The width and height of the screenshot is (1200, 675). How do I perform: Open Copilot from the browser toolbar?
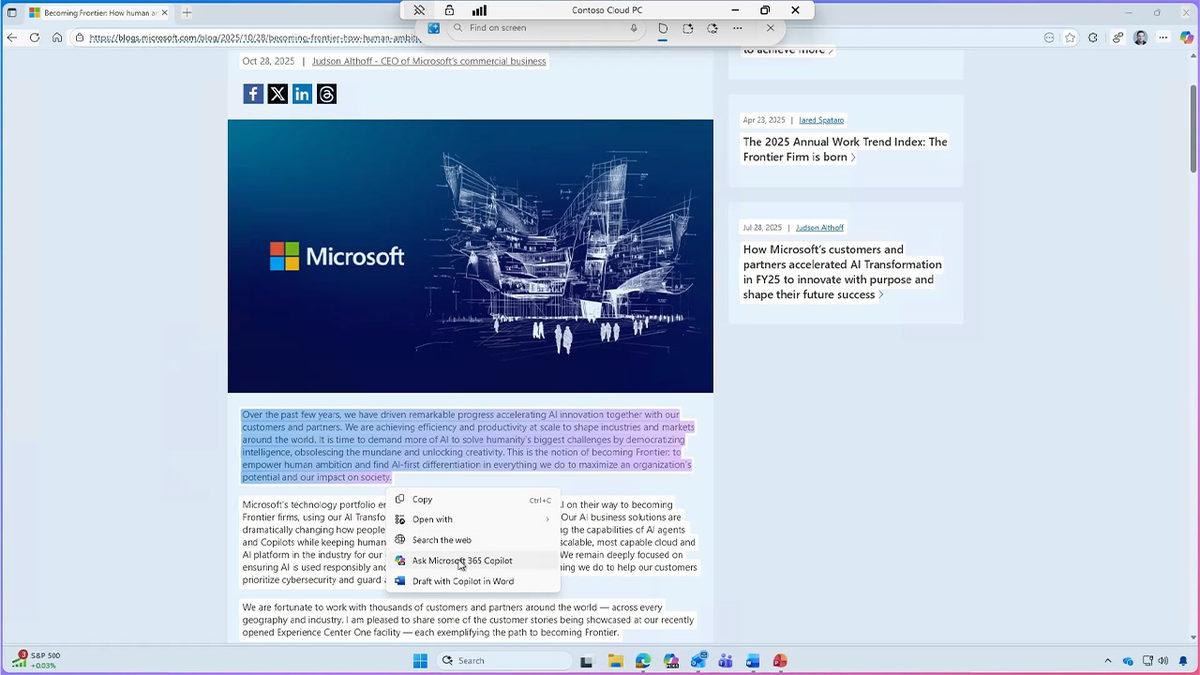(x=1186, y=37)
